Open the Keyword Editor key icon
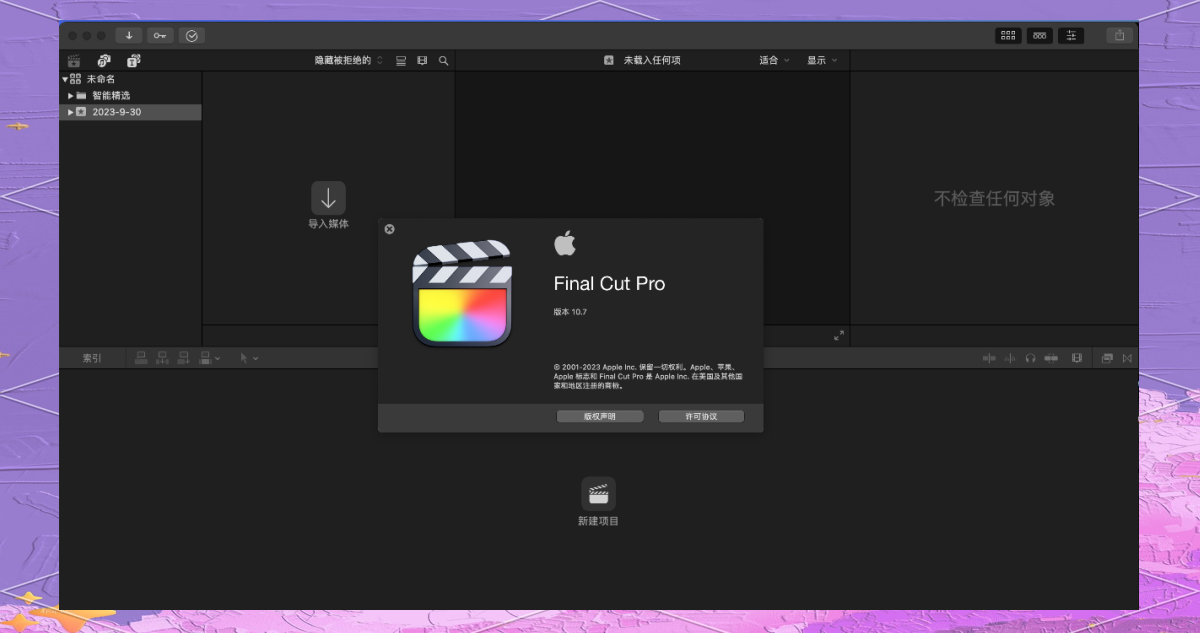 click(160, 35)
